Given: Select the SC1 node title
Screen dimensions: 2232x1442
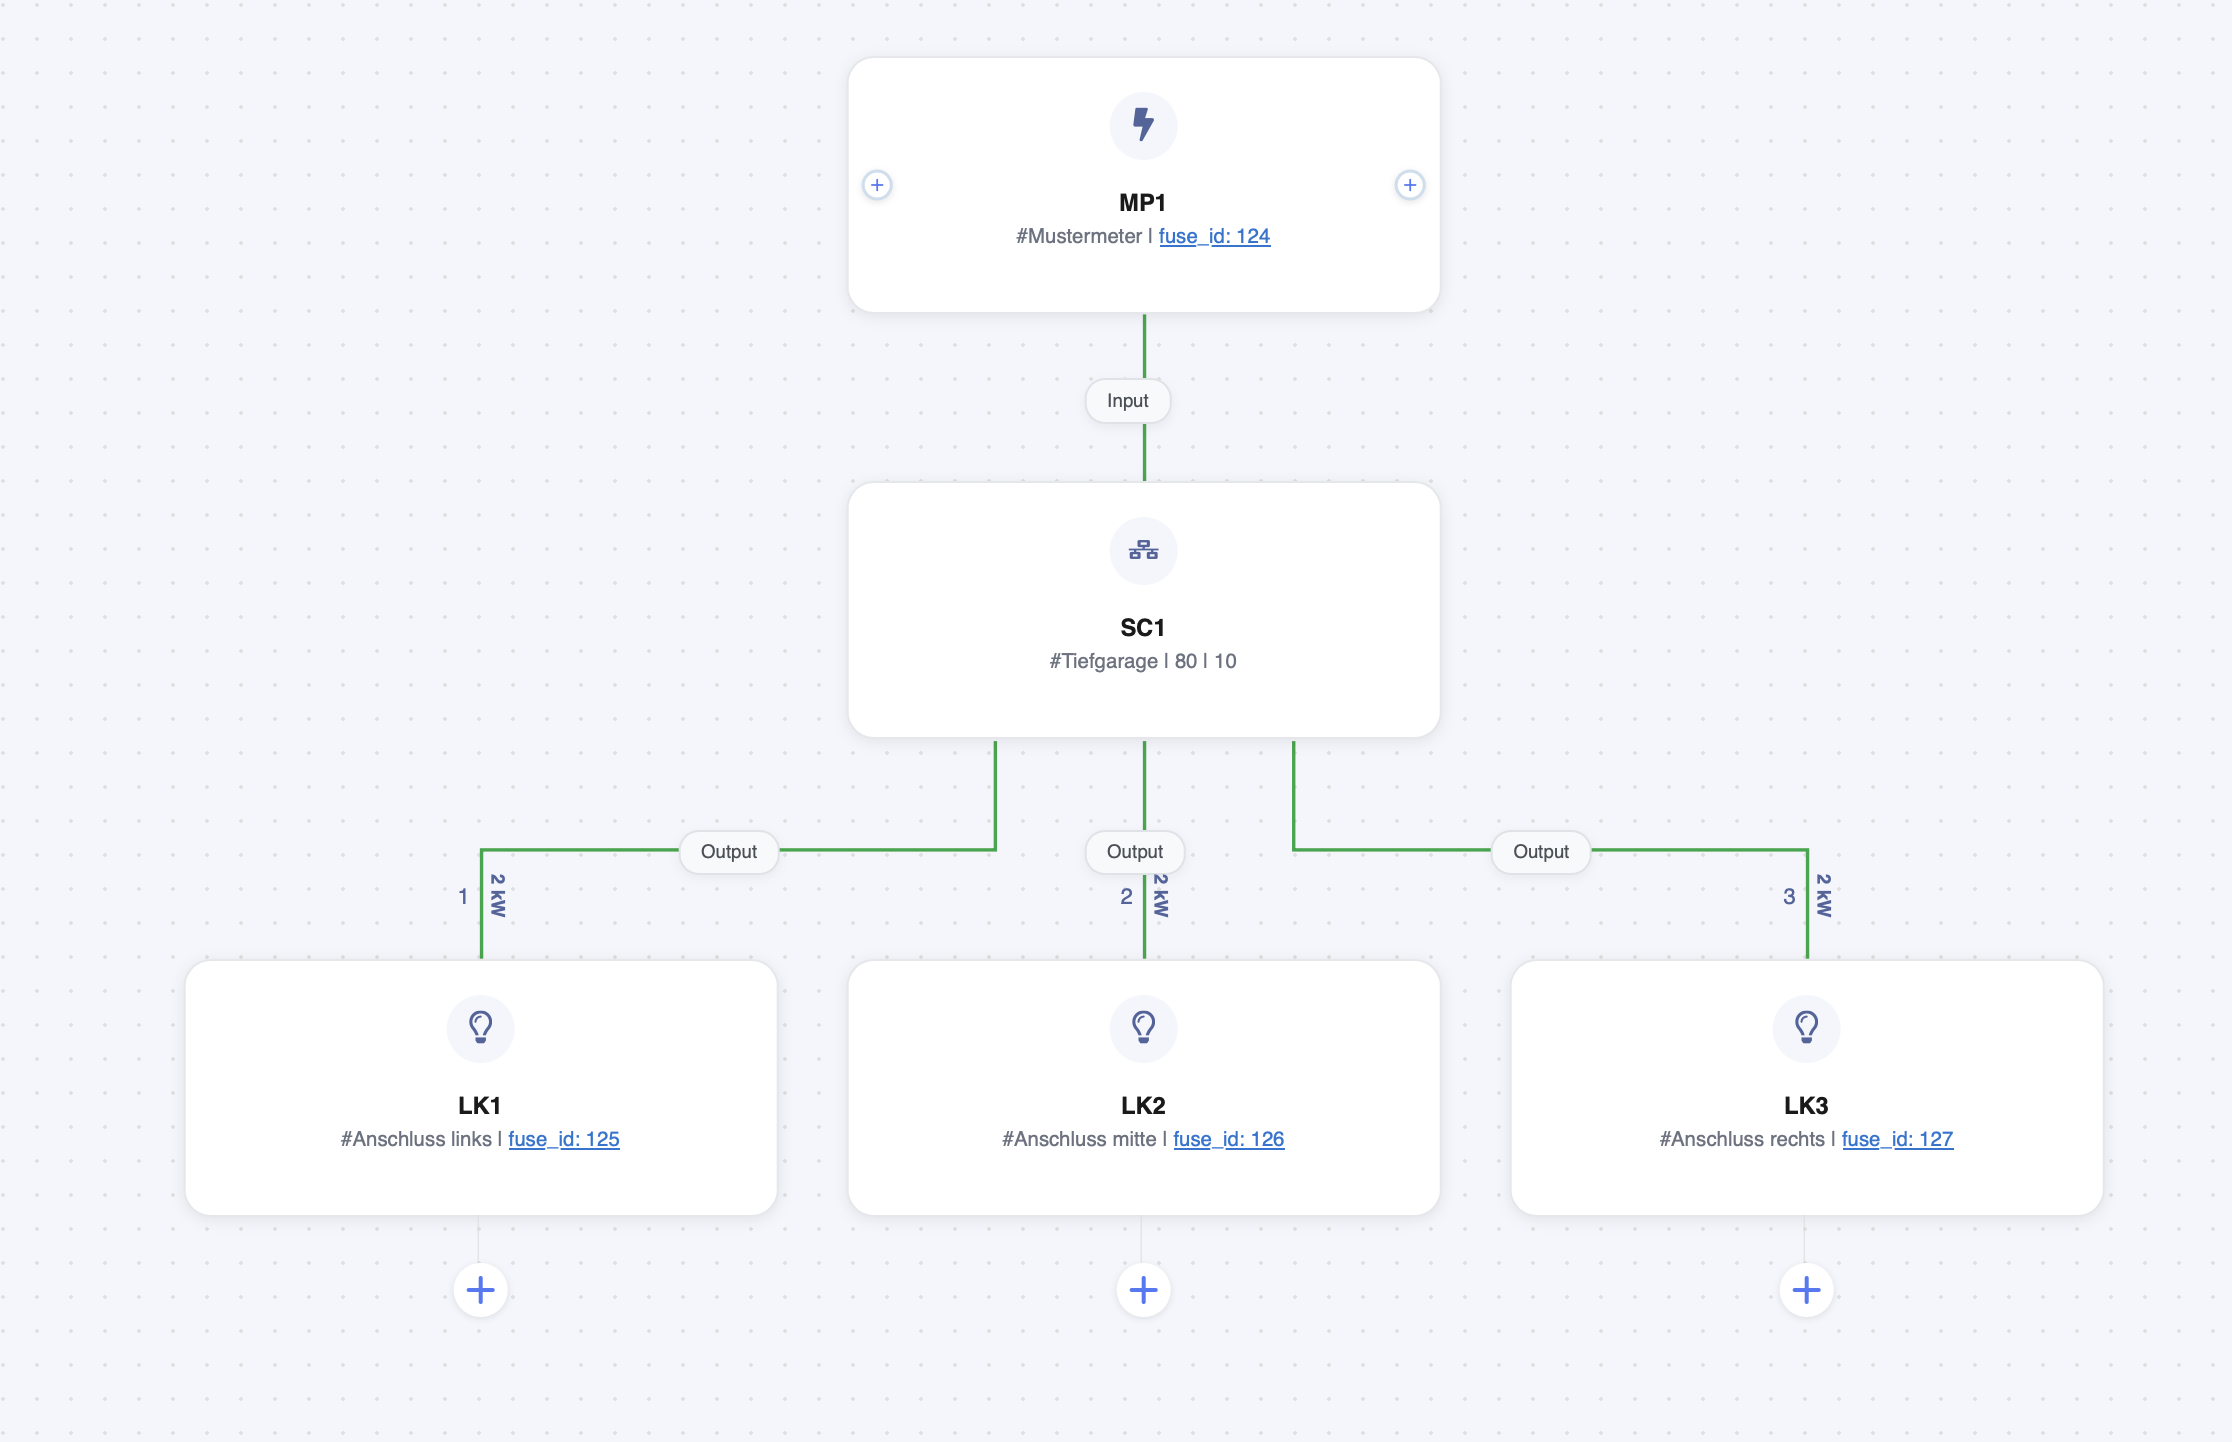Looking at the screenshot, I should pos(1143,628).
